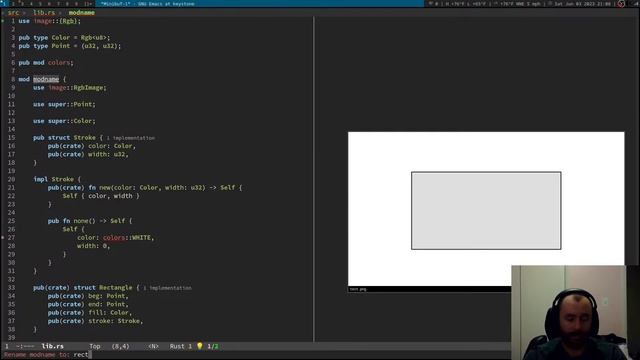
Task: Click the 'lib.rs' breadcrumb segment
Action: click(44, 13)
